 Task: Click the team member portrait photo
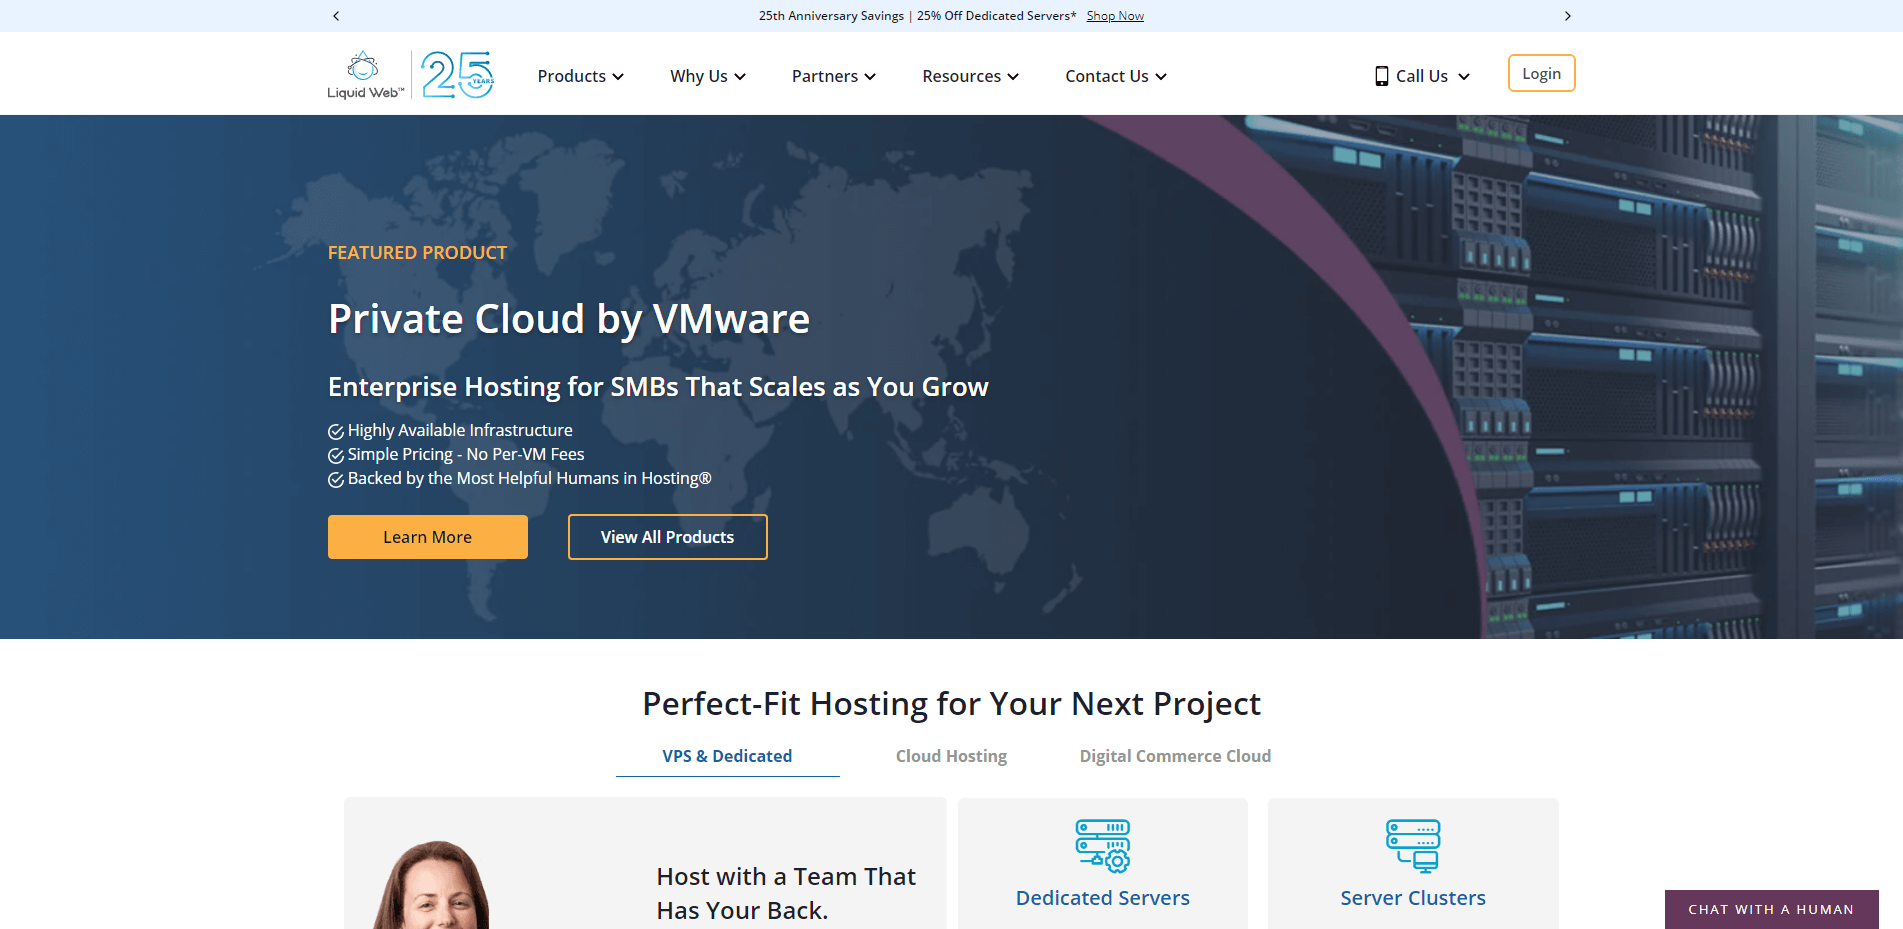coord(432,886)
